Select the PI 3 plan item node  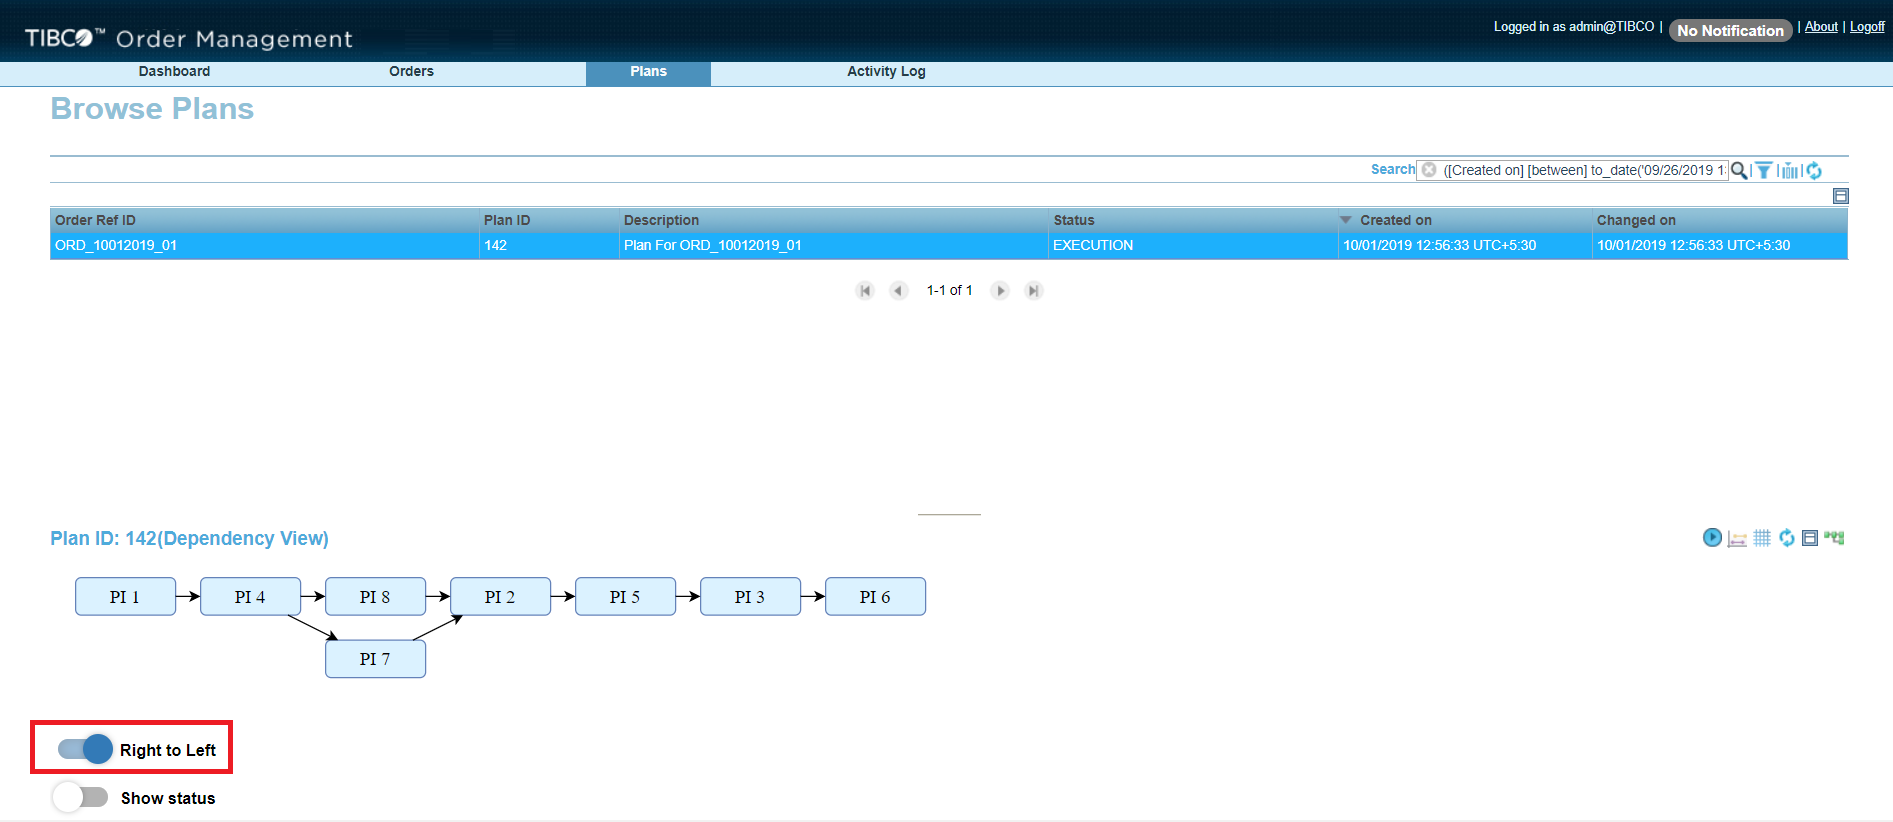pos(750,596)
